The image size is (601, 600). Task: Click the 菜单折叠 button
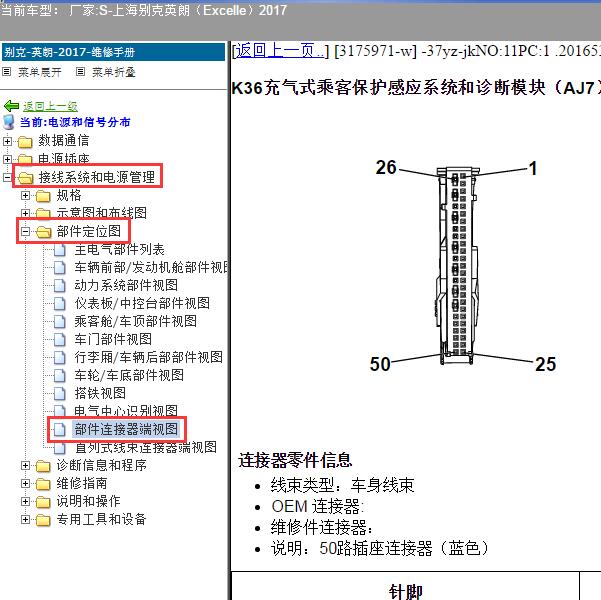114,72
